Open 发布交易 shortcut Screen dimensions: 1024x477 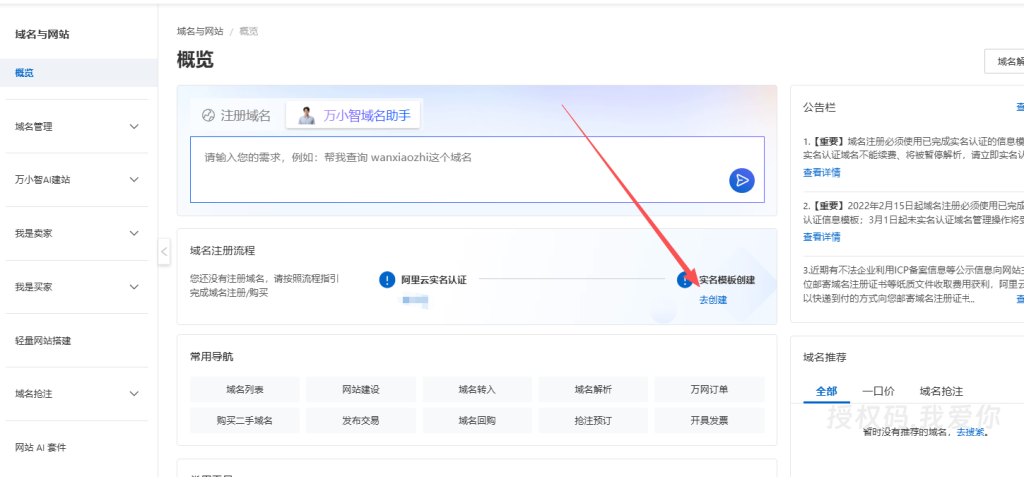tap(361, 420)
